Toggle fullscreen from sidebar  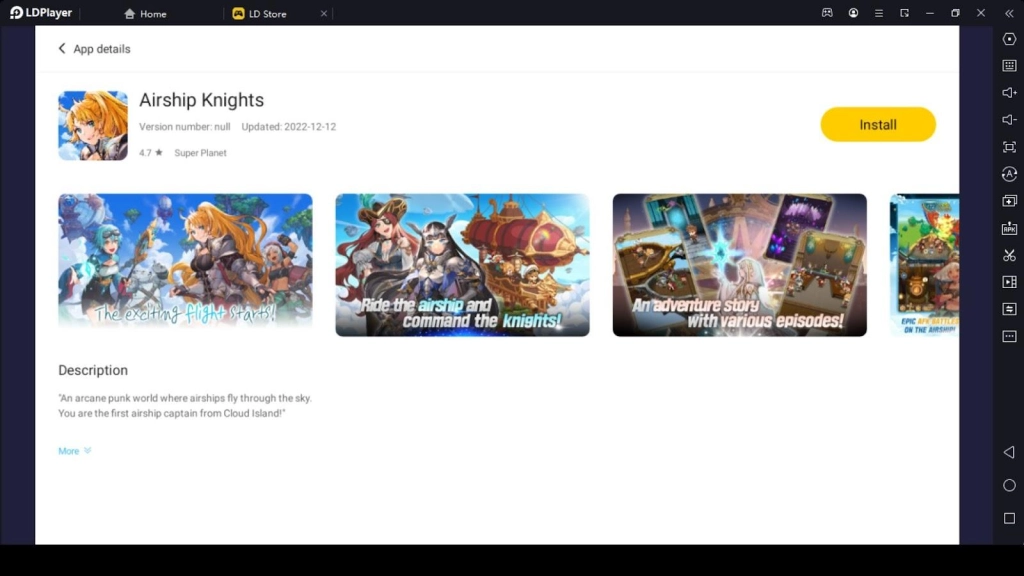pyautogui.click(x=1009, y=147)
